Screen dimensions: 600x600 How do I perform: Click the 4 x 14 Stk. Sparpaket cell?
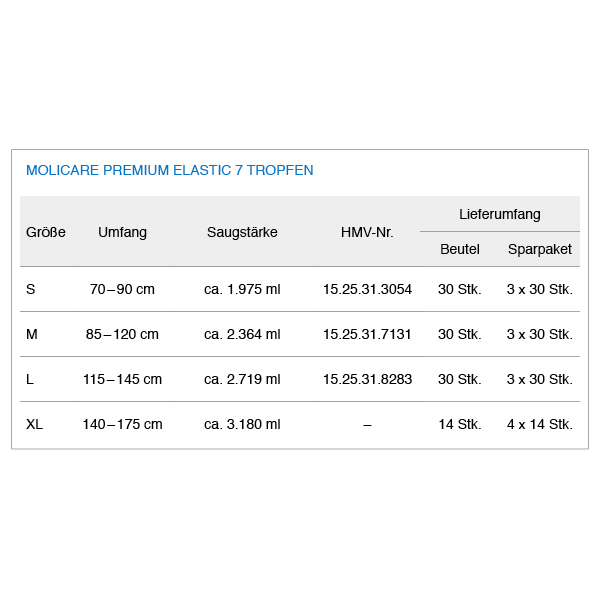point(540,424)
